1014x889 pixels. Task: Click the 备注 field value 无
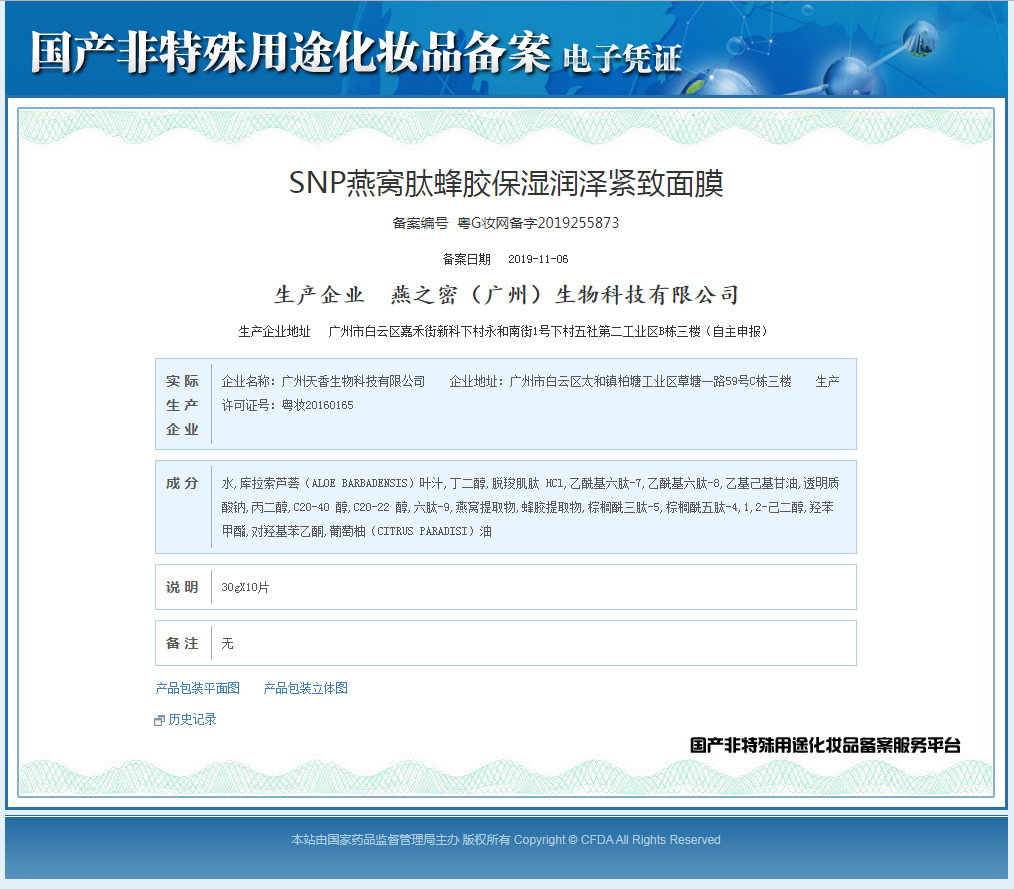click(x=227, y=643)
